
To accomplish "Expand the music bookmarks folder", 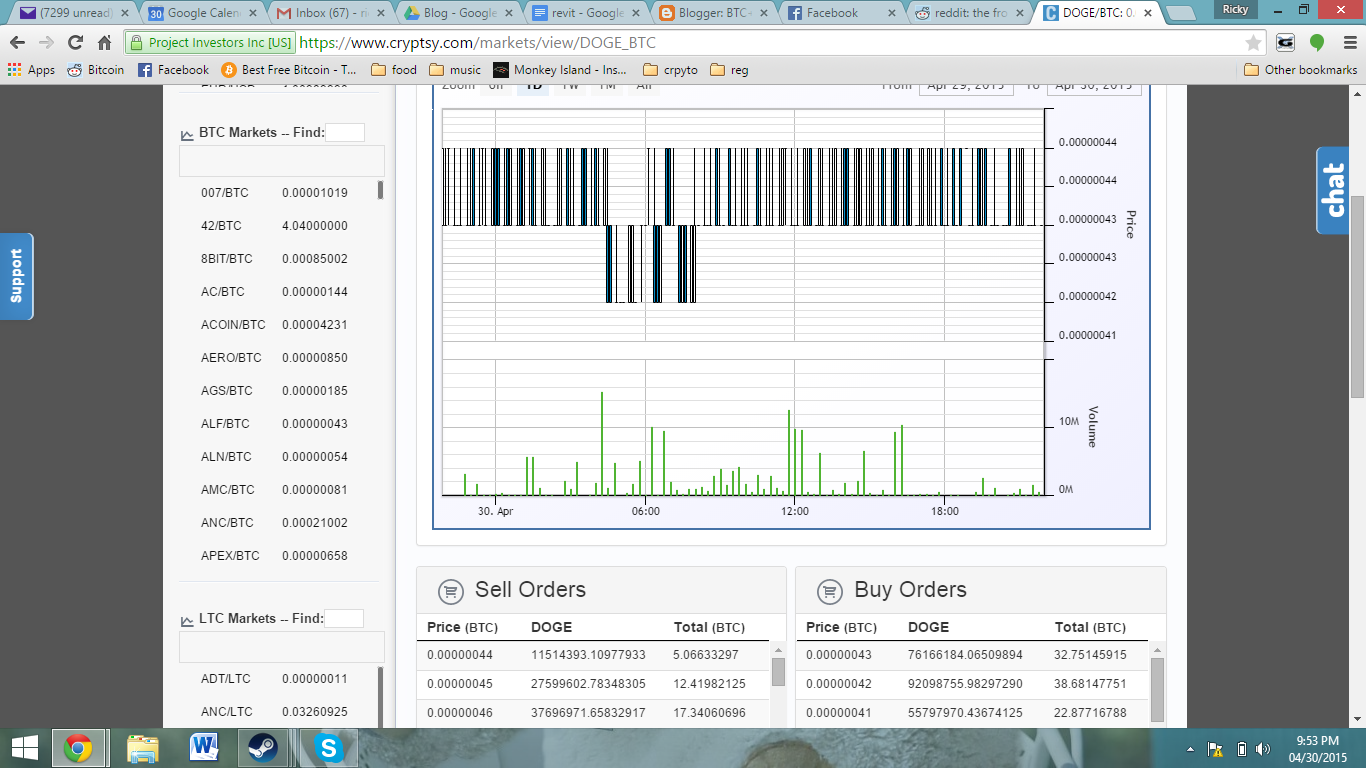I will [454, 70].
